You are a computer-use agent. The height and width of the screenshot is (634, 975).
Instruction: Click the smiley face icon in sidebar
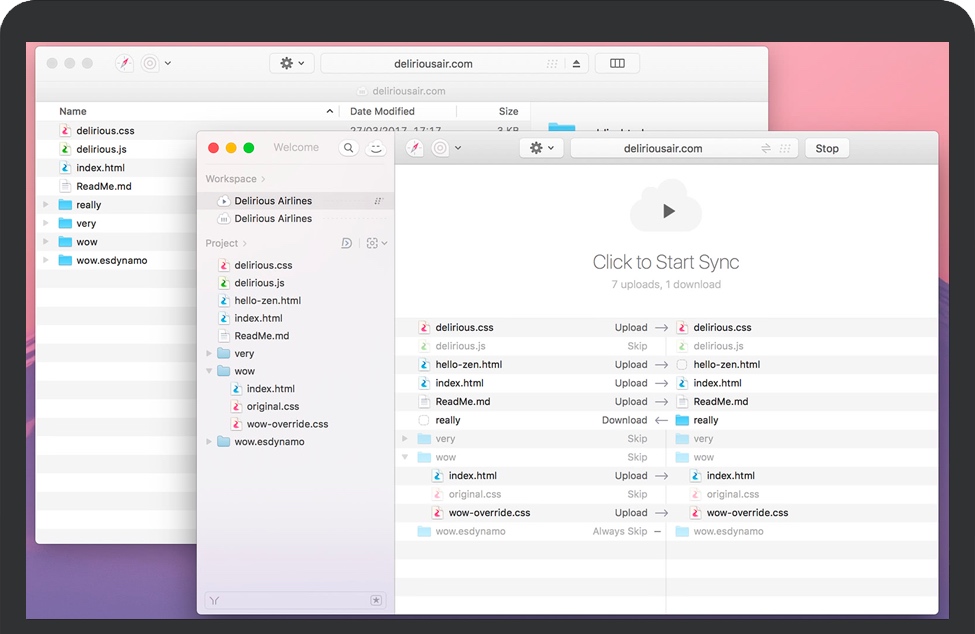coord(376,148)
